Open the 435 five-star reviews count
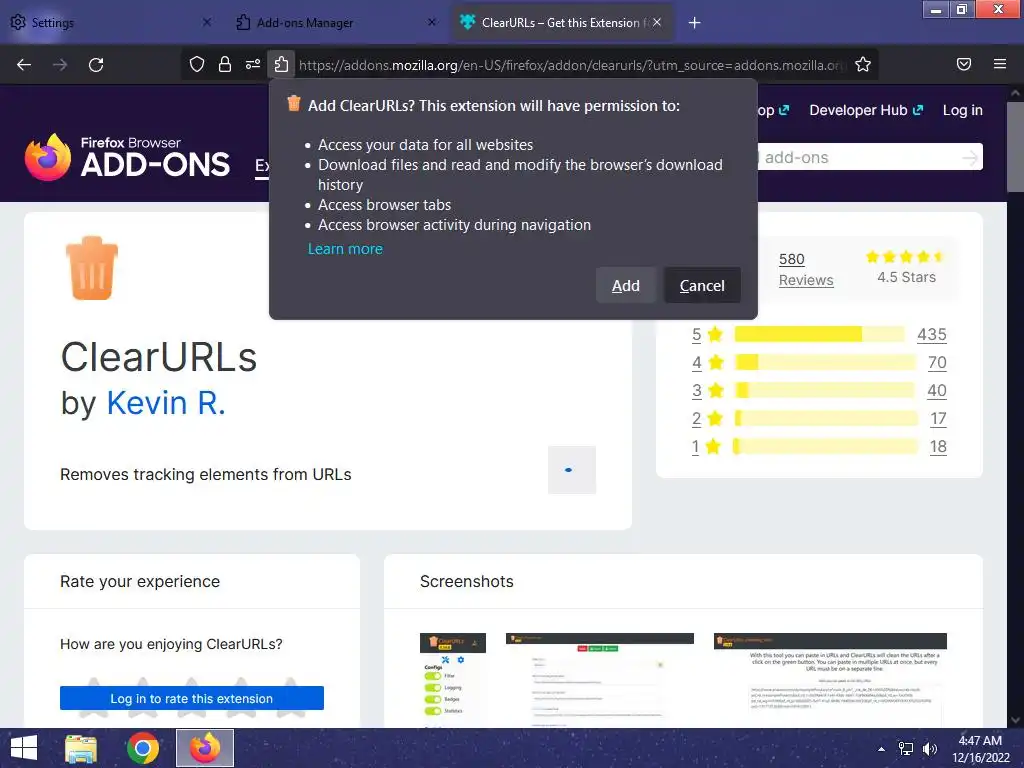 (x=931, y=334)
